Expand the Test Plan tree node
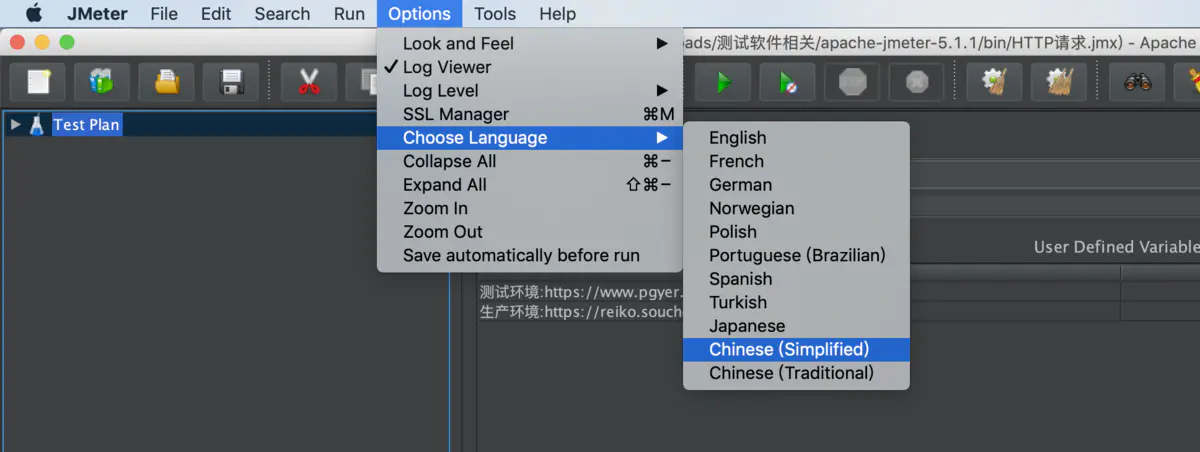 tap(15, 125)
